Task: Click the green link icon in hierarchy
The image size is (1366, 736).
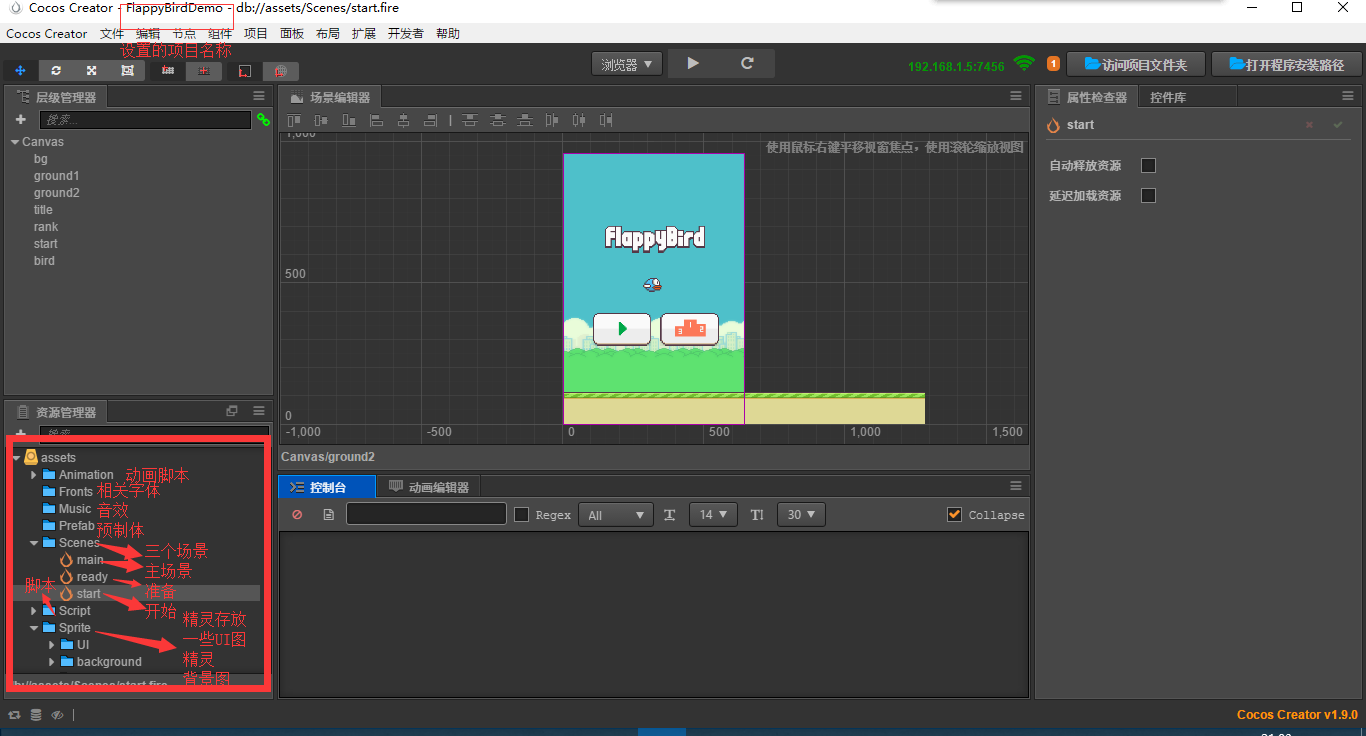Action: point(263,119)
